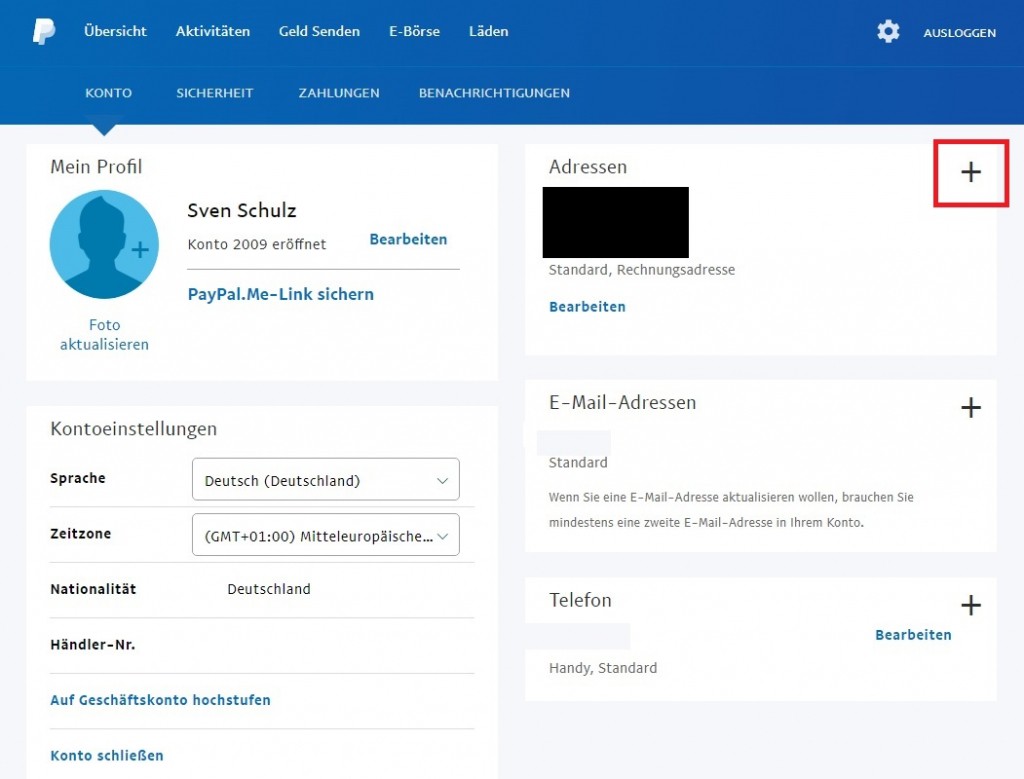Select the Benachrichtigungen tab
The height and width of the screenshot is (779, 1024).
[494, 93]
